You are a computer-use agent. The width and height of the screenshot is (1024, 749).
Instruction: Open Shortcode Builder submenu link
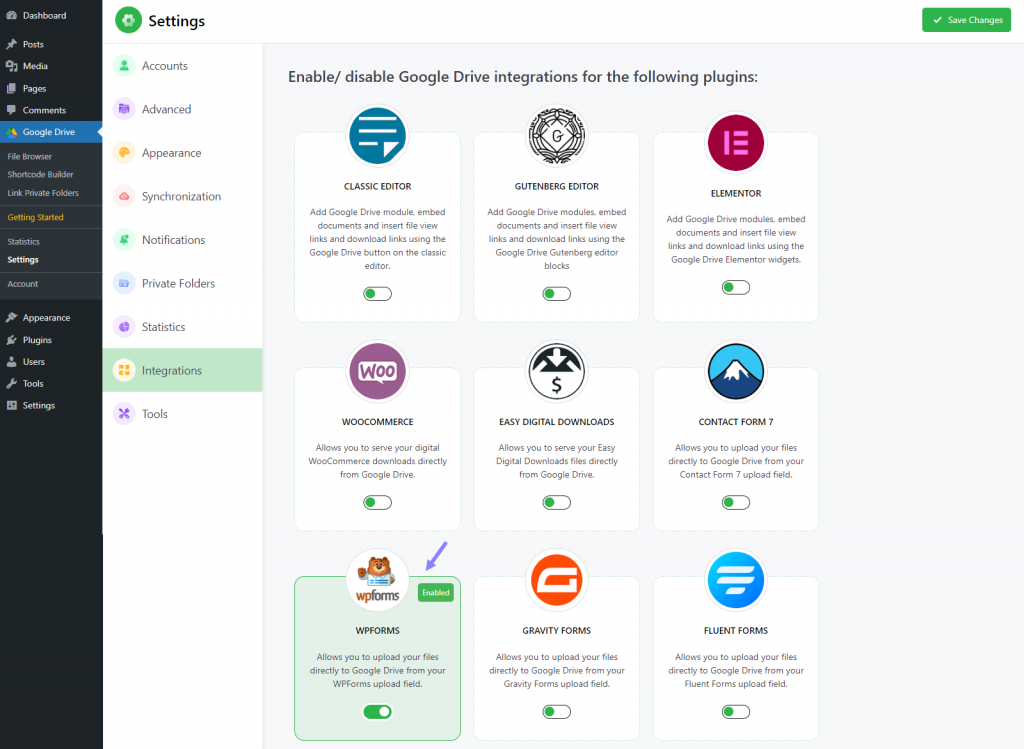pyautogui.click(x=40, y=174)
